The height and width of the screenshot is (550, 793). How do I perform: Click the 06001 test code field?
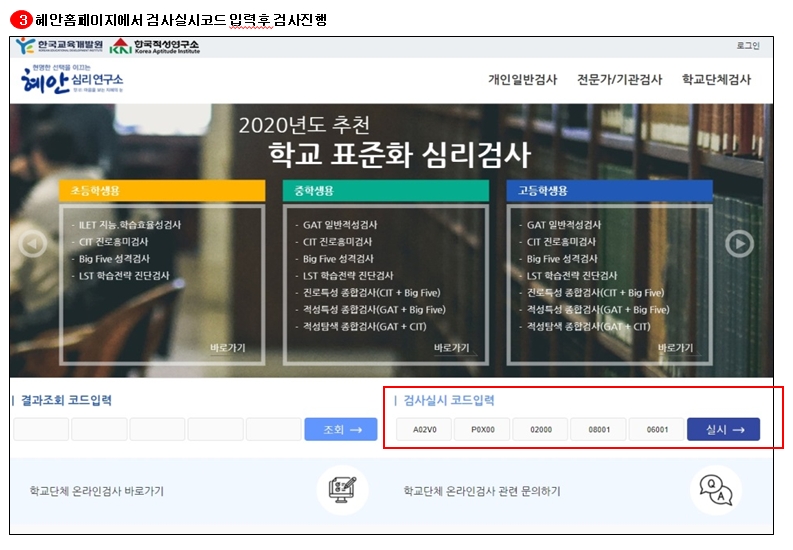click(x=657, y=429)
